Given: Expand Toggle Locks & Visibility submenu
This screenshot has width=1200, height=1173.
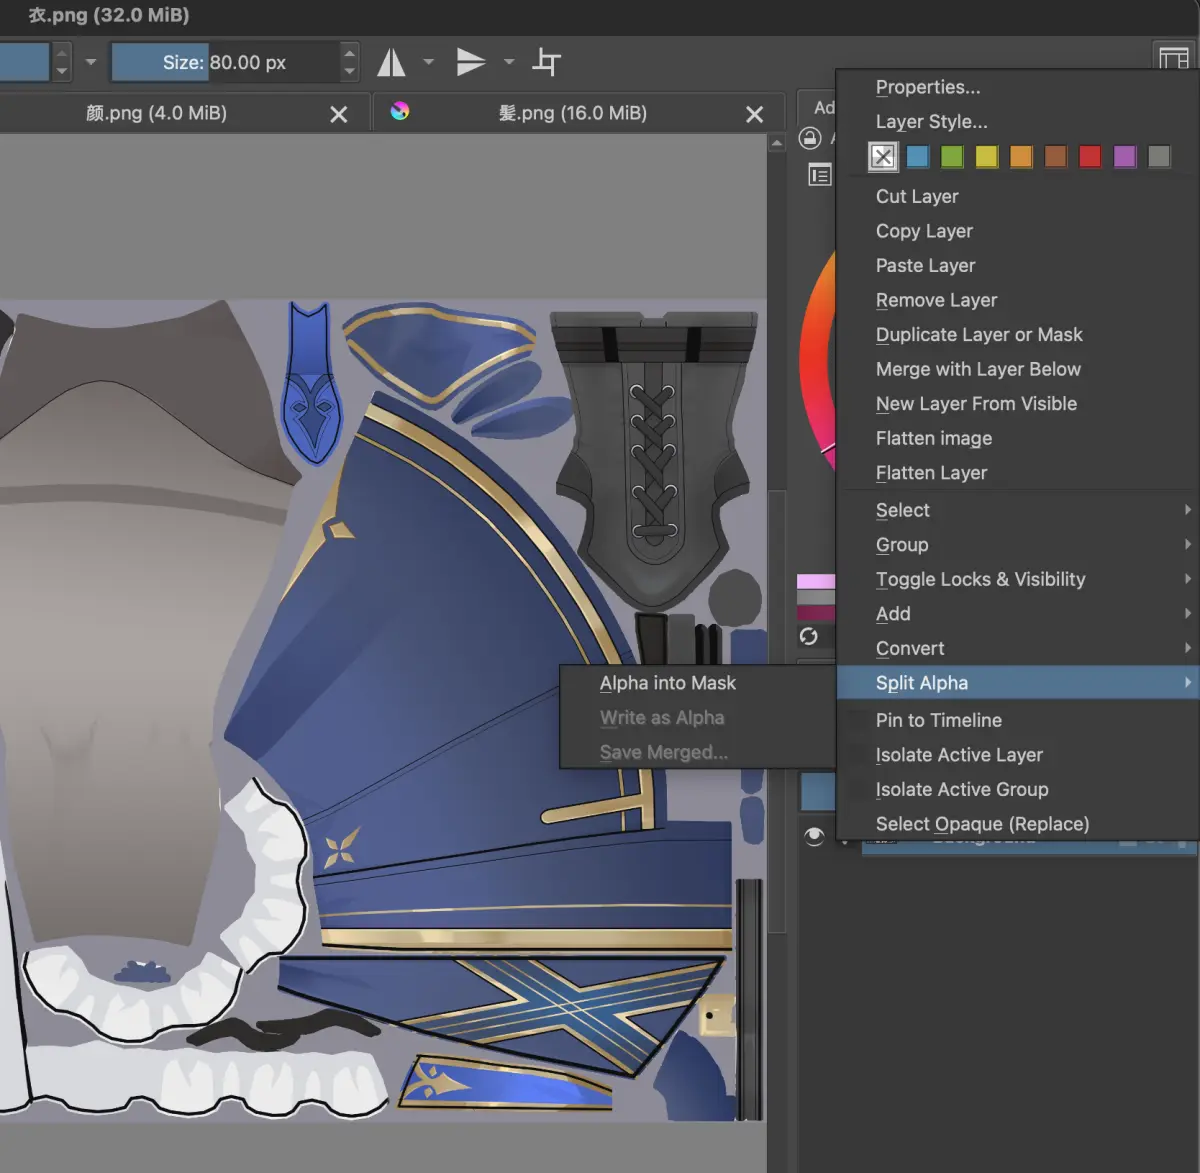Looking at the screenshot, I should pos(1017,579).
